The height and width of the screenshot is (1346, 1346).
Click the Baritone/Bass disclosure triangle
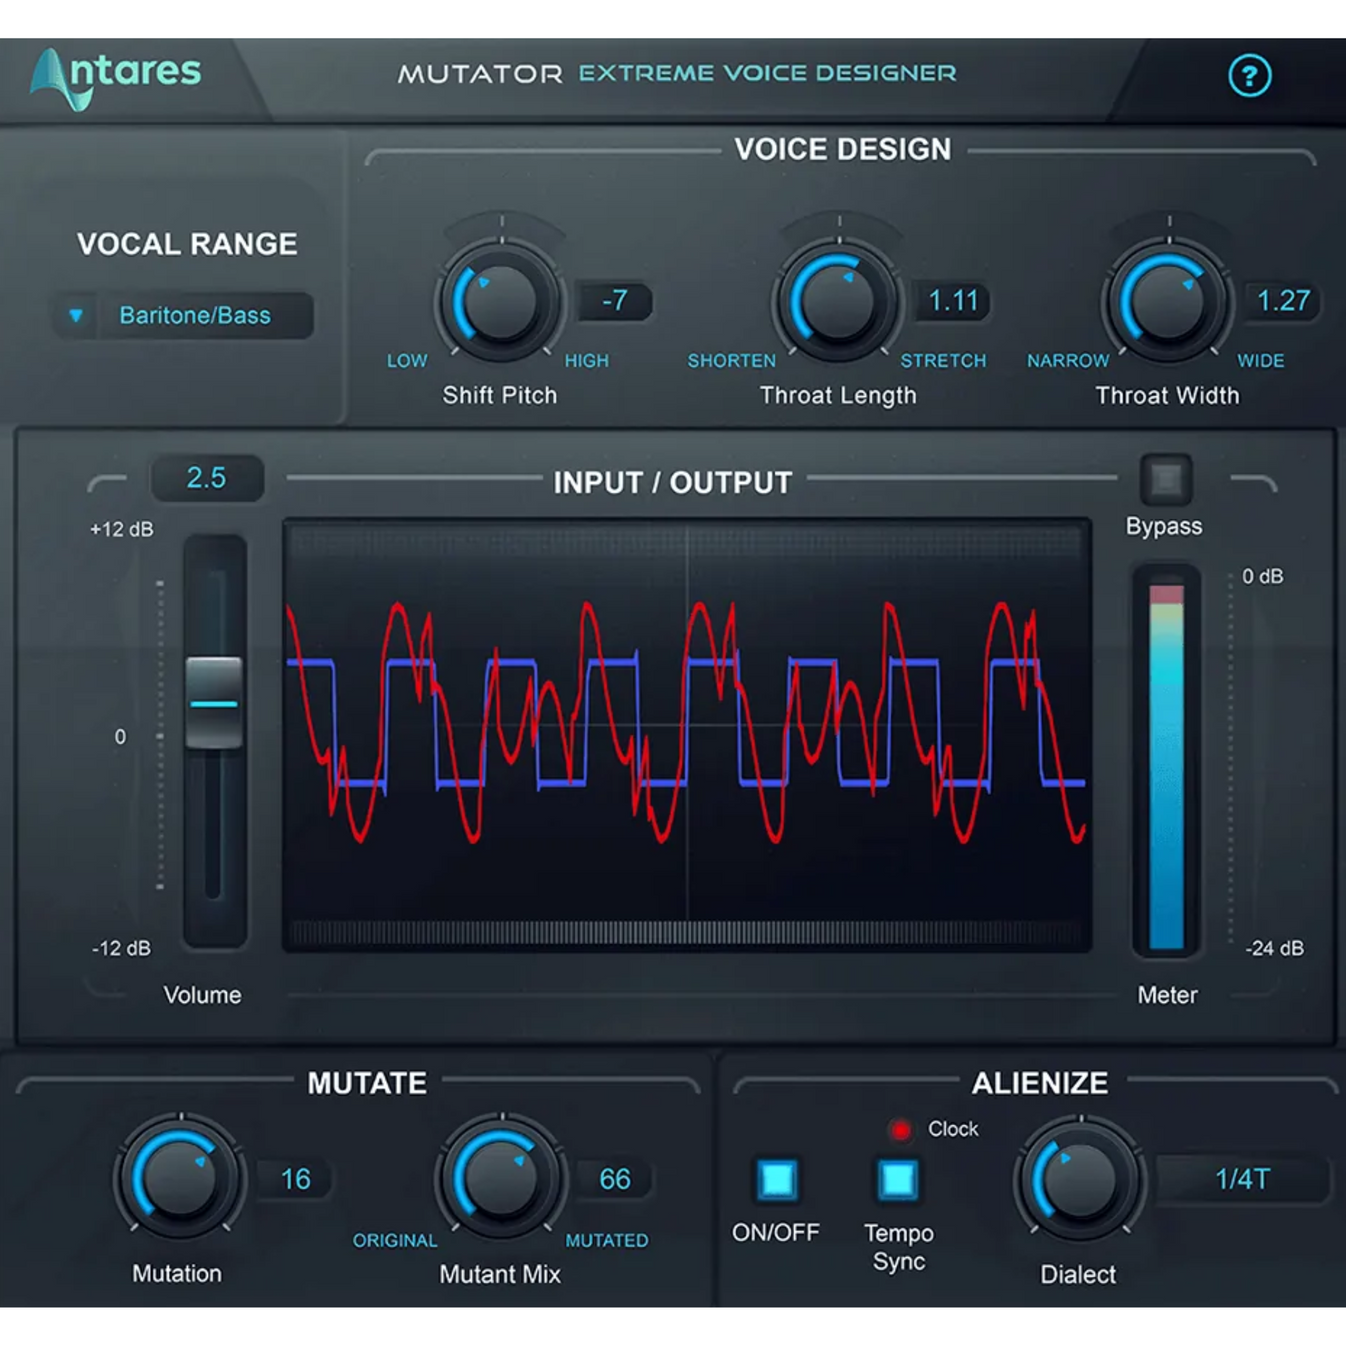[77, 316]
